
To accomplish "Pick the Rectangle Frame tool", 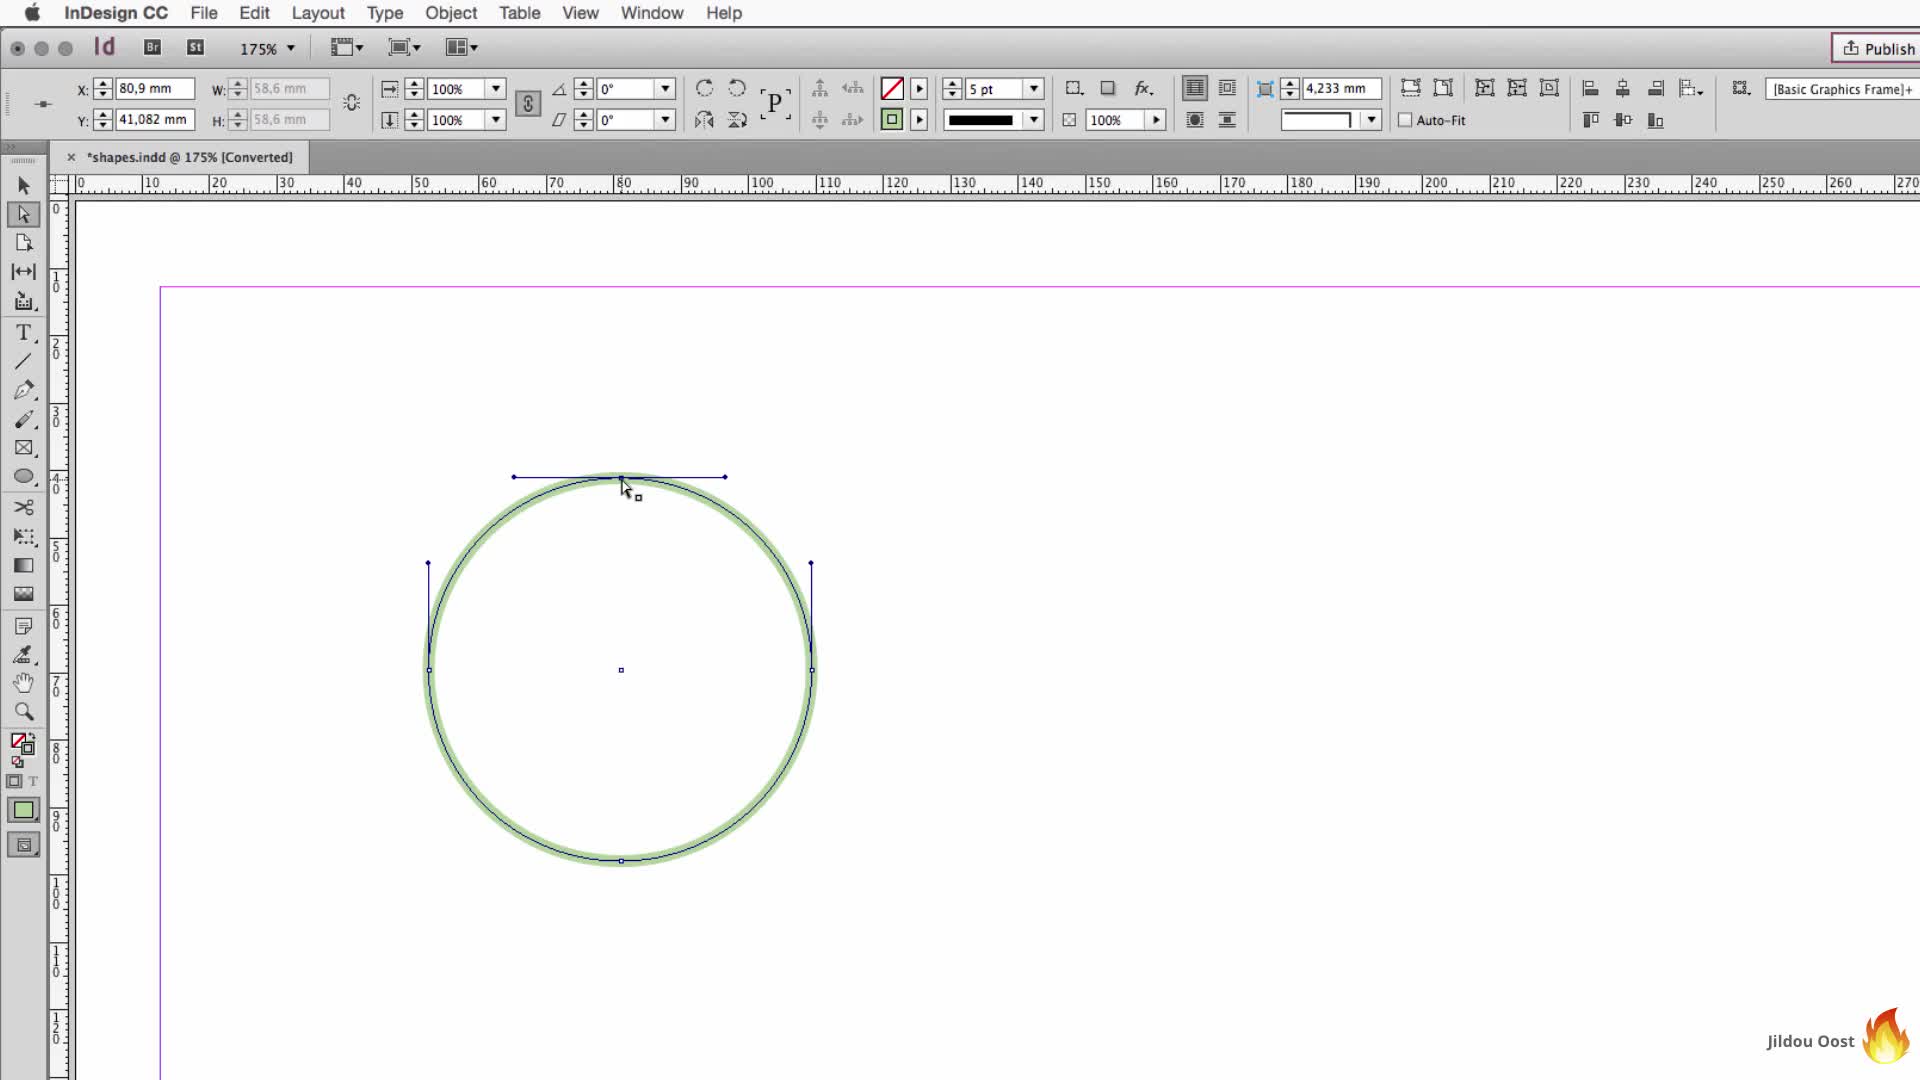I will [24, 448].
